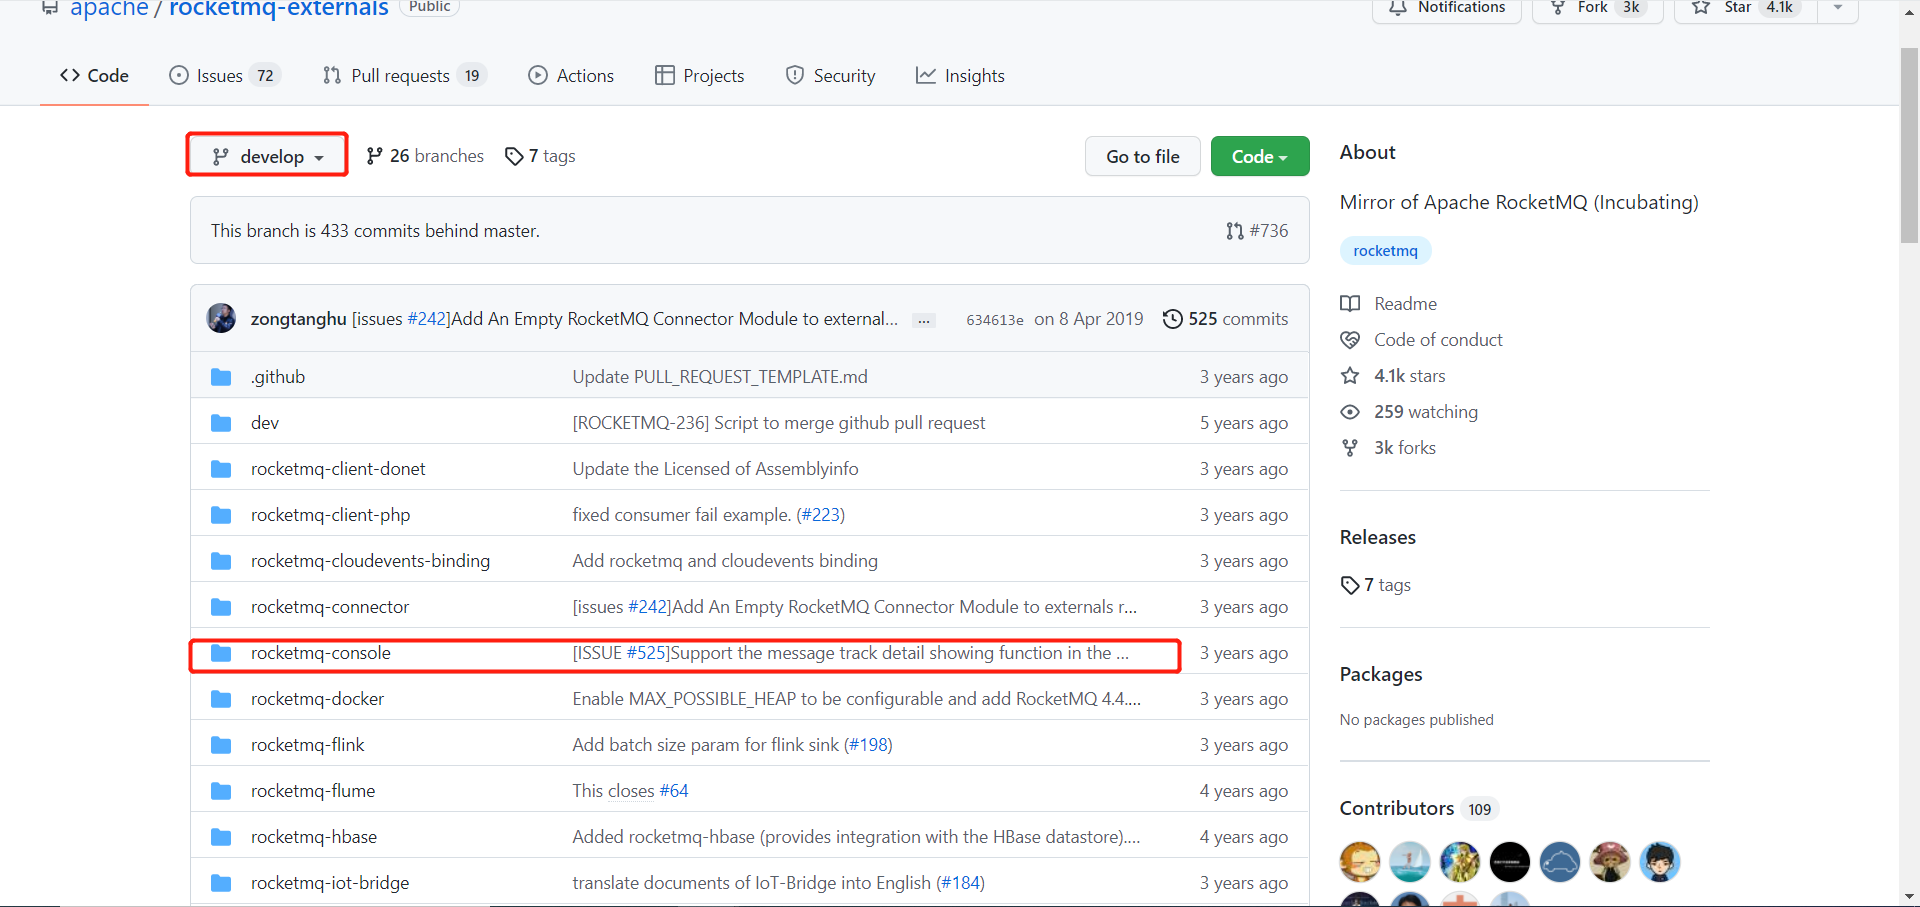Viewport: 1920px width, 907px height.
Task: Open the Pull requests tab
Action: [x=404, y=76]
